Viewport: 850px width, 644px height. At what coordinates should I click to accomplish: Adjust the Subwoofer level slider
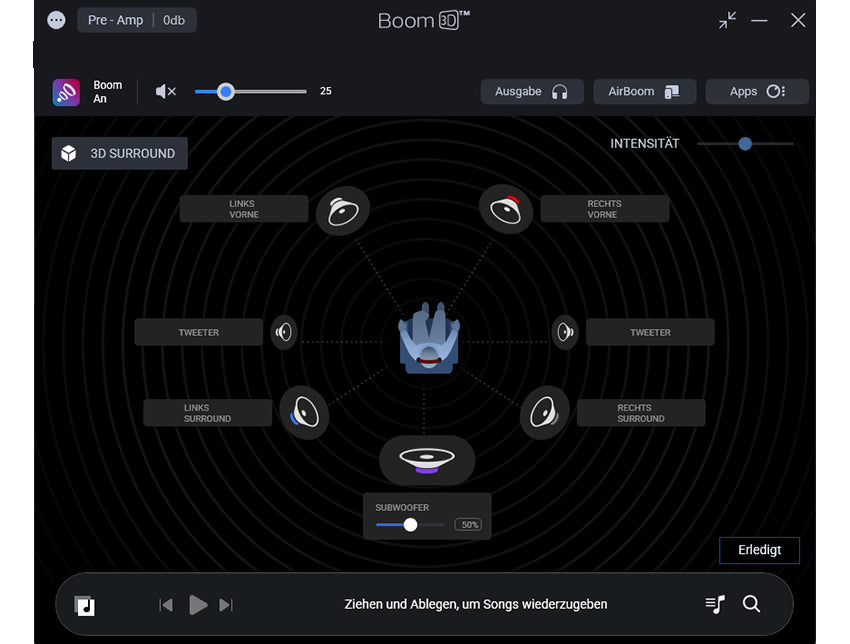[410, 525]
